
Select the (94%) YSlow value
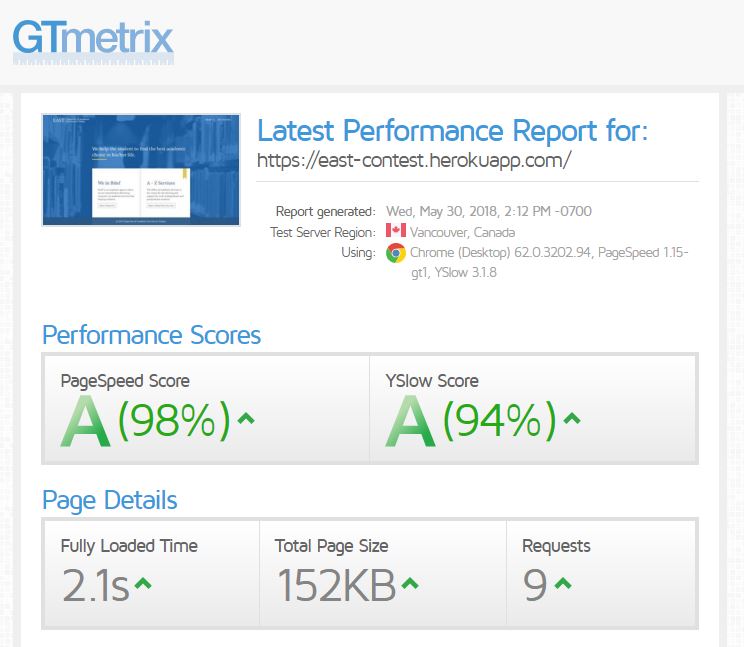(499, 420)
